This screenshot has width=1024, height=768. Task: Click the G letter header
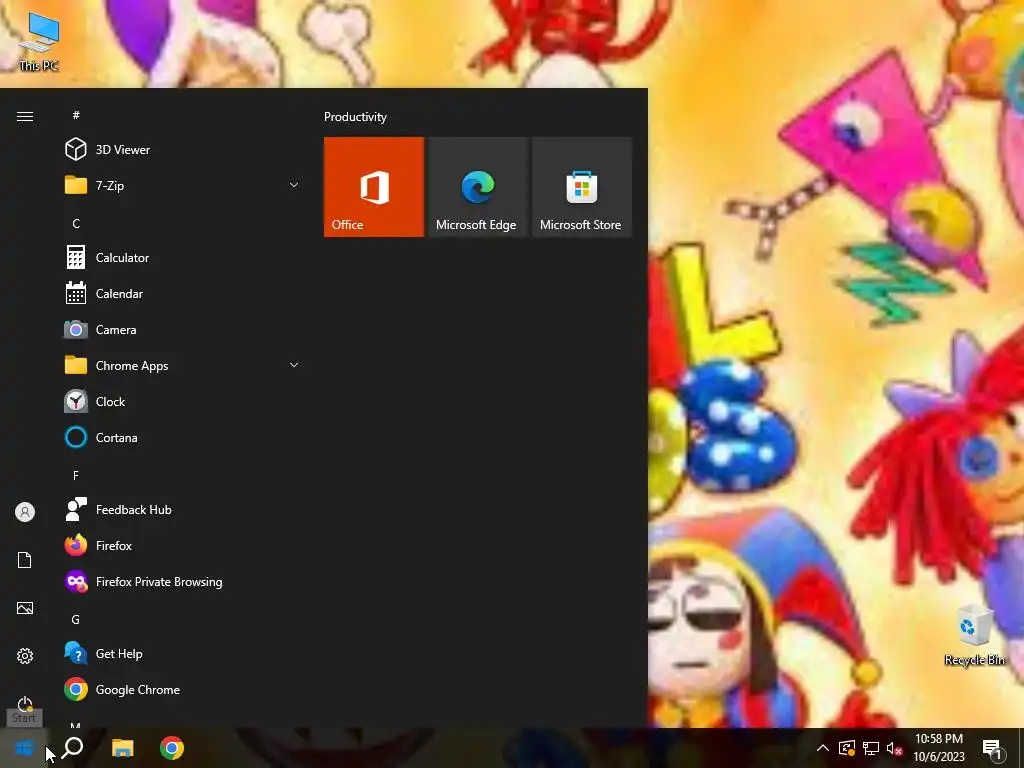[76, 619]
